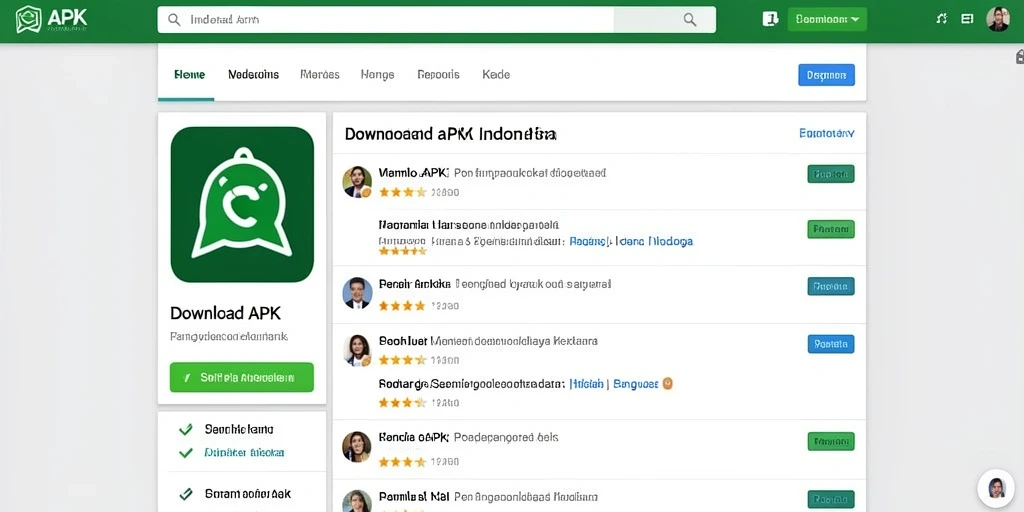Click the magnifier icon inside the search field

[x=174, y=20]
